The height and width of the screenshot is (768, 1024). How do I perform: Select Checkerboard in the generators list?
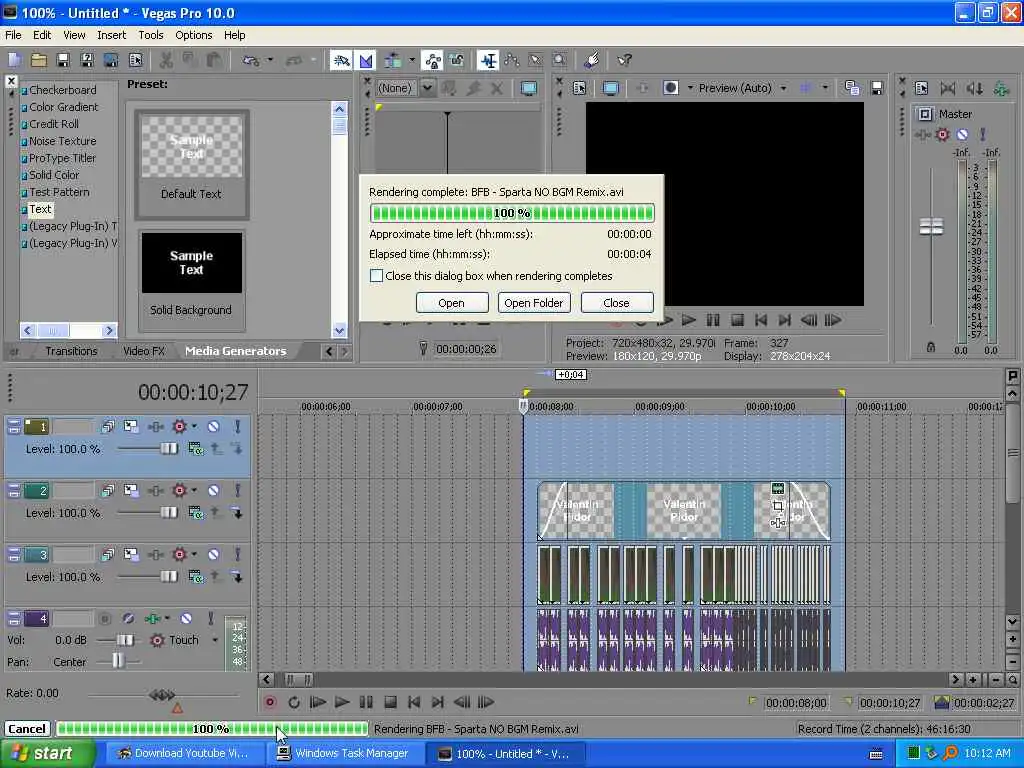[x=63, y=90]
